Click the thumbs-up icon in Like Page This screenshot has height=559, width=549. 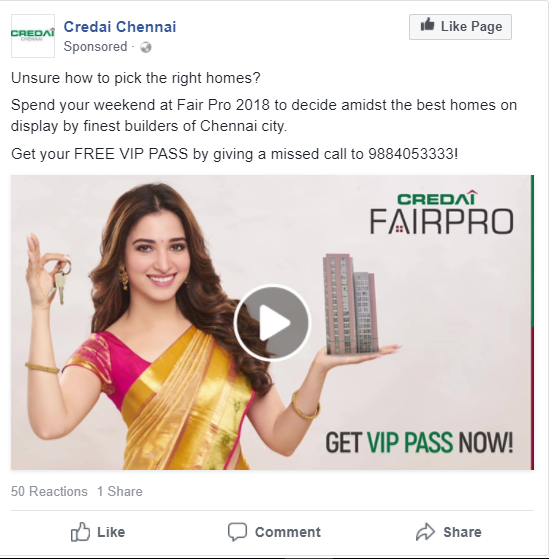click(x=427, y=25)
